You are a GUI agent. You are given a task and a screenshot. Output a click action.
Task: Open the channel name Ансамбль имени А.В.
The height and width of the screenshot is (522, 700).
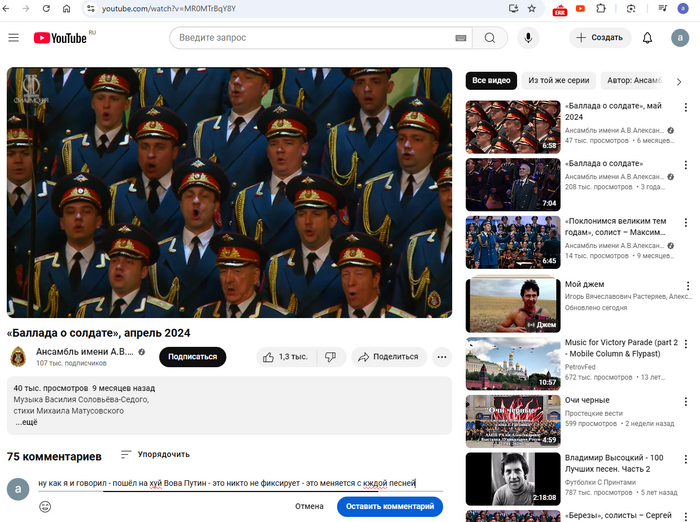[85, 351]
